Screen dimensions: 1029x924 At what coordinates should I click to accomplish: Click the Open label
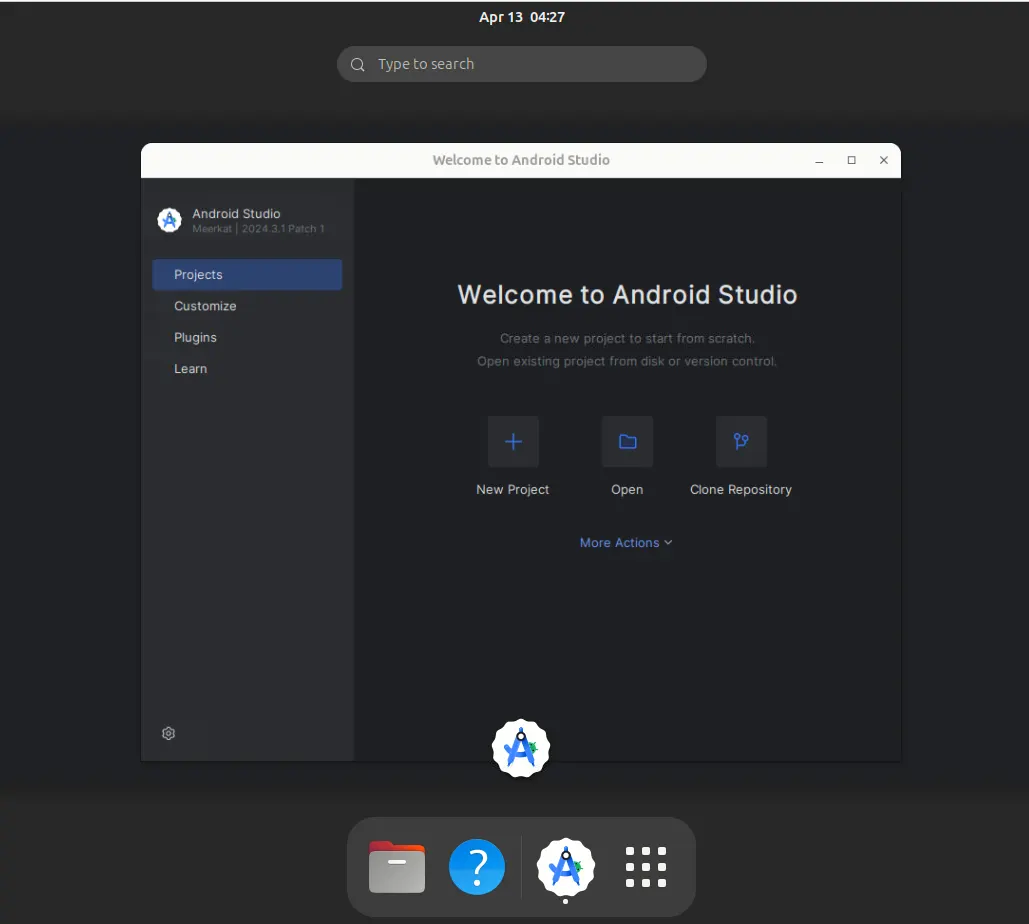coord(627,490)
